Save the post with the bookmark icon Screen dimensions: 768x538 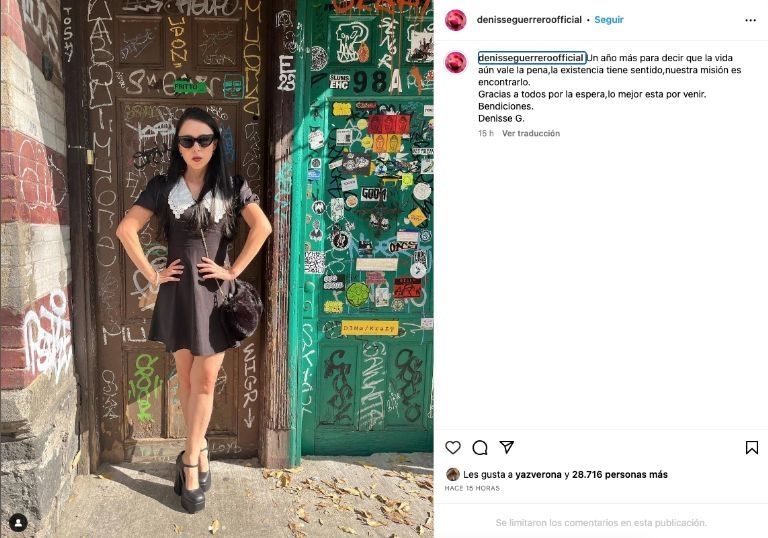(752, 447)
